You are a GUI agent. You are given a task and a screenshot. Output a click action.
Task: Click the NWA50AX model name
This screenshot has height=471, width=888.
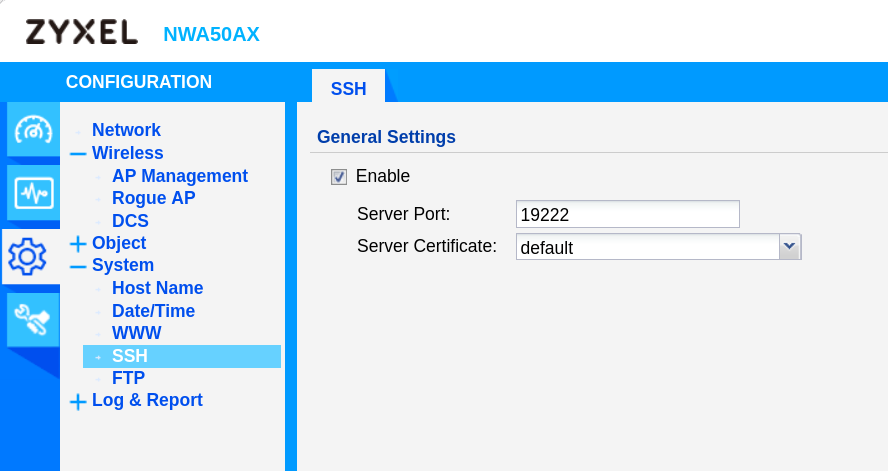[211, 35]
